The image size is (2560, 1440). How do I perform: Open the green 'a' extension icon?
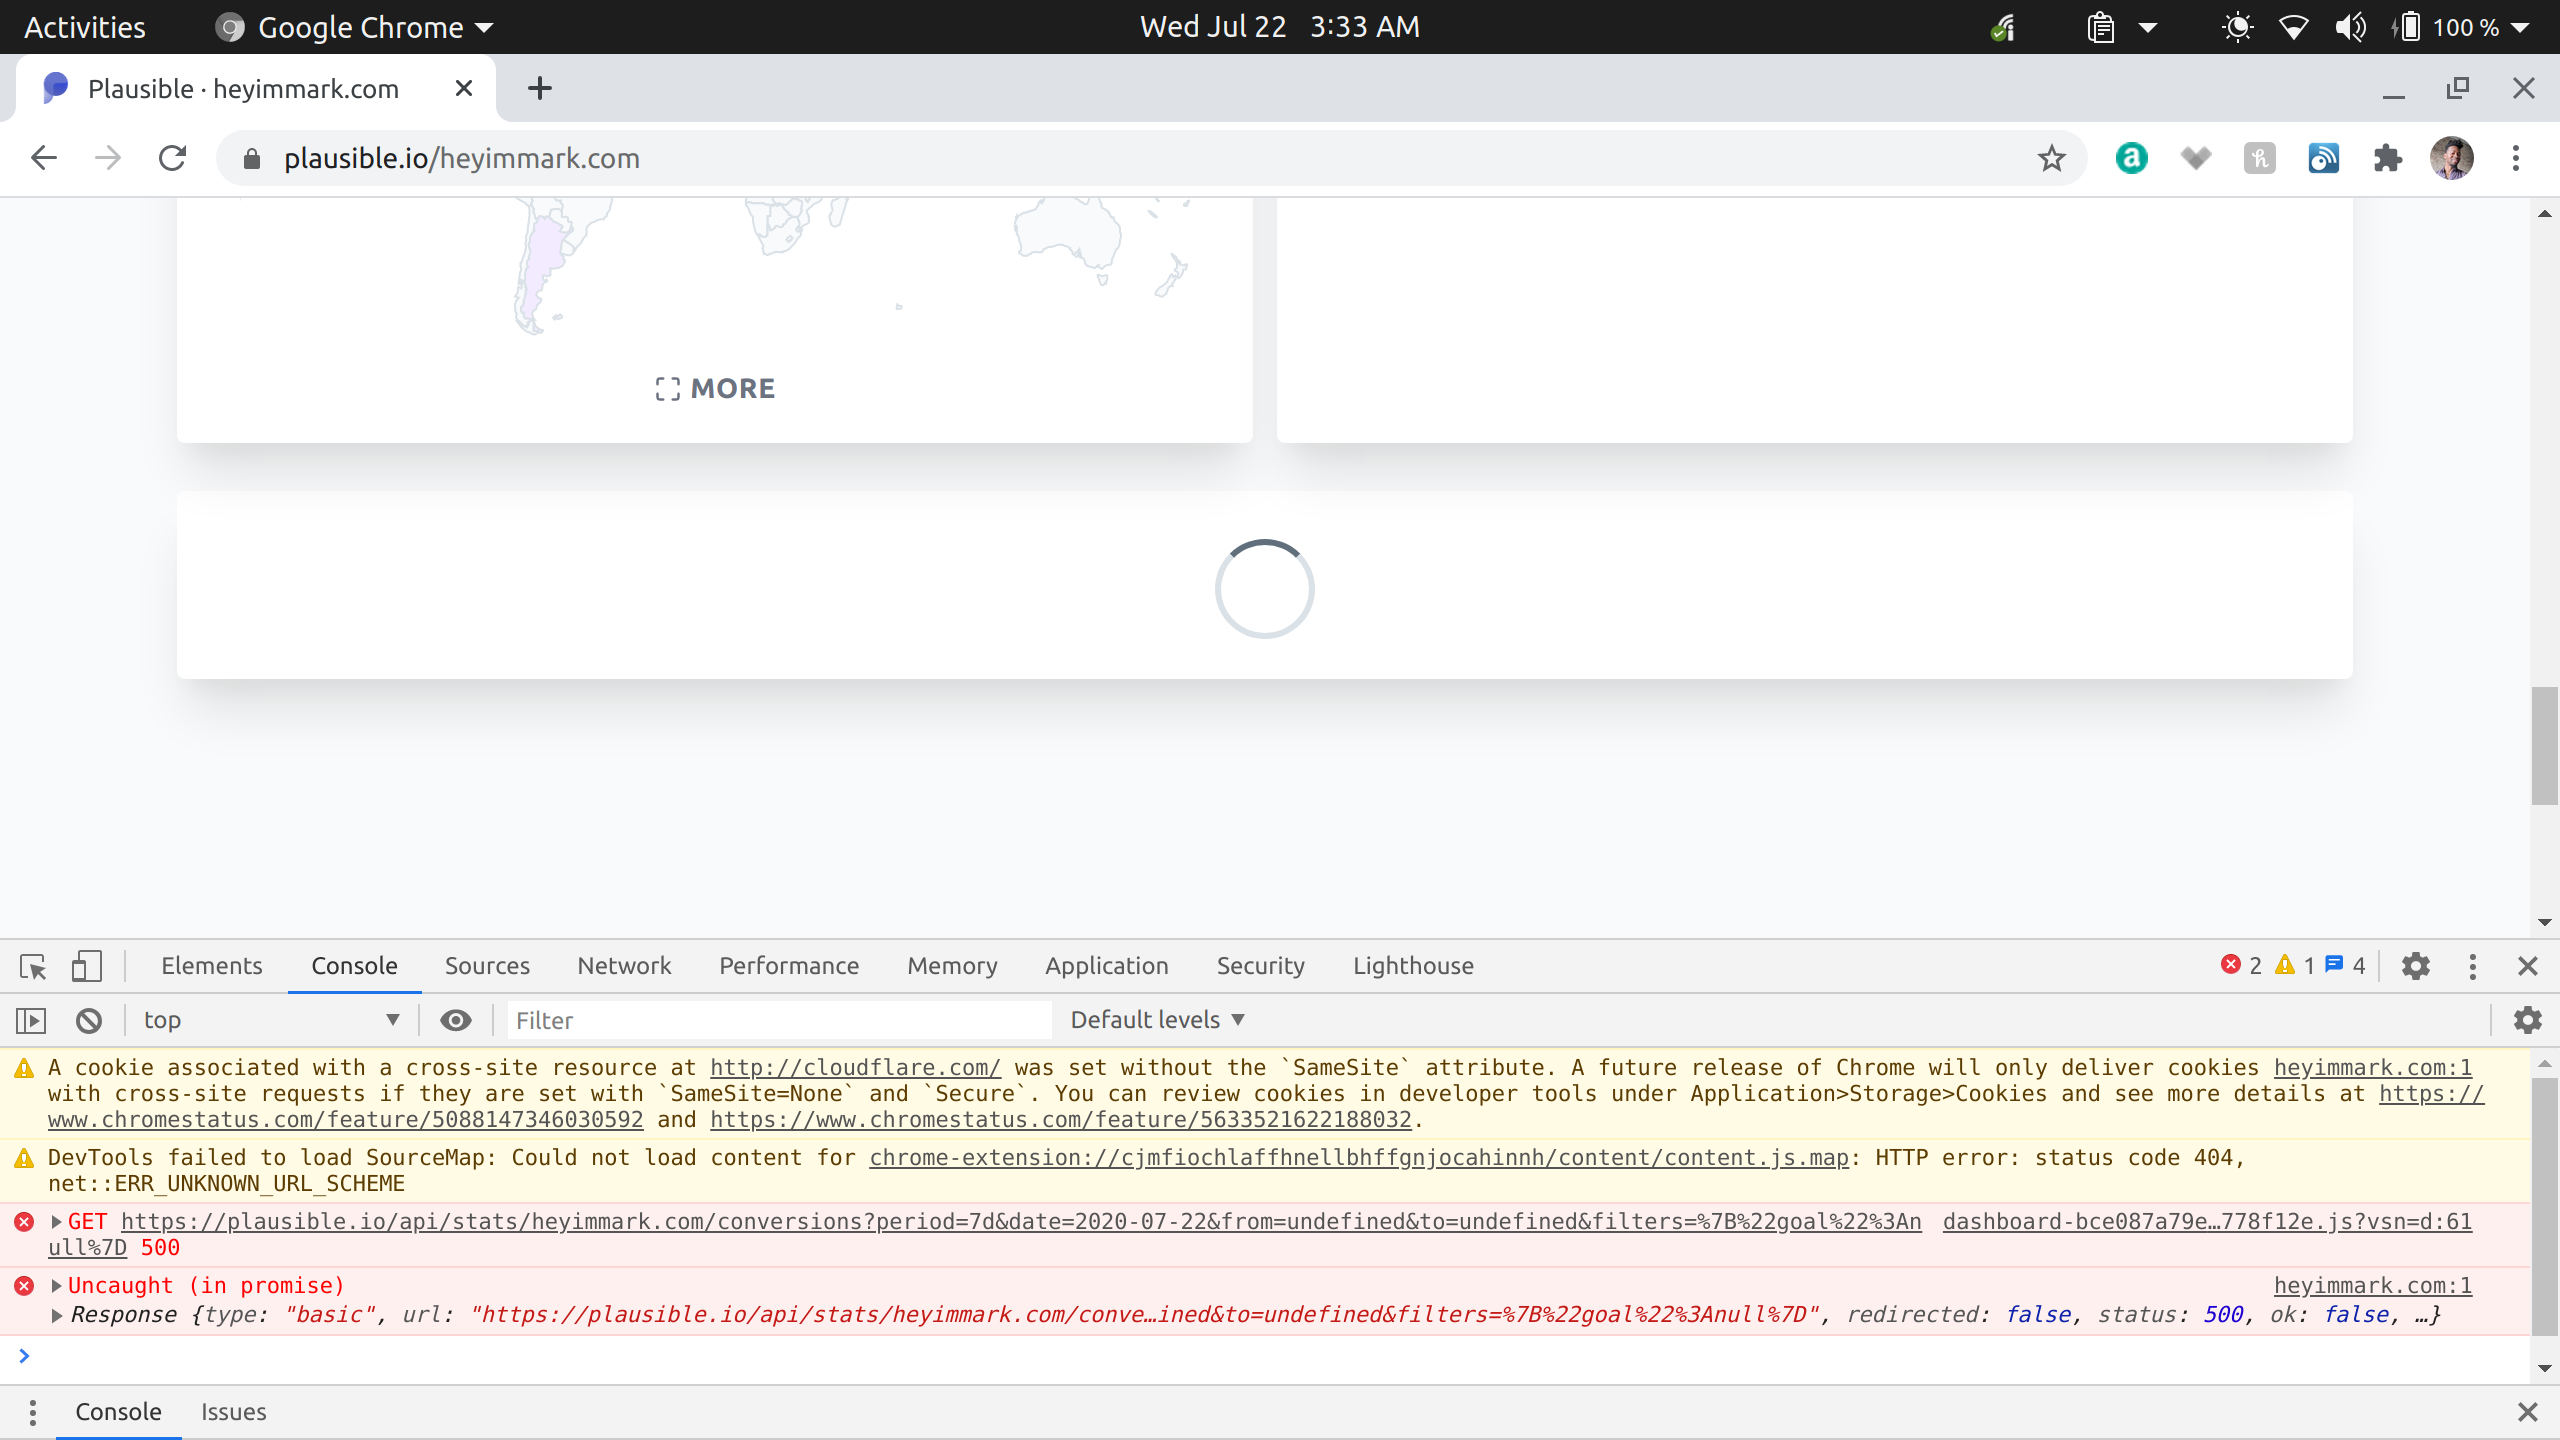click(x=2132, y=158)
